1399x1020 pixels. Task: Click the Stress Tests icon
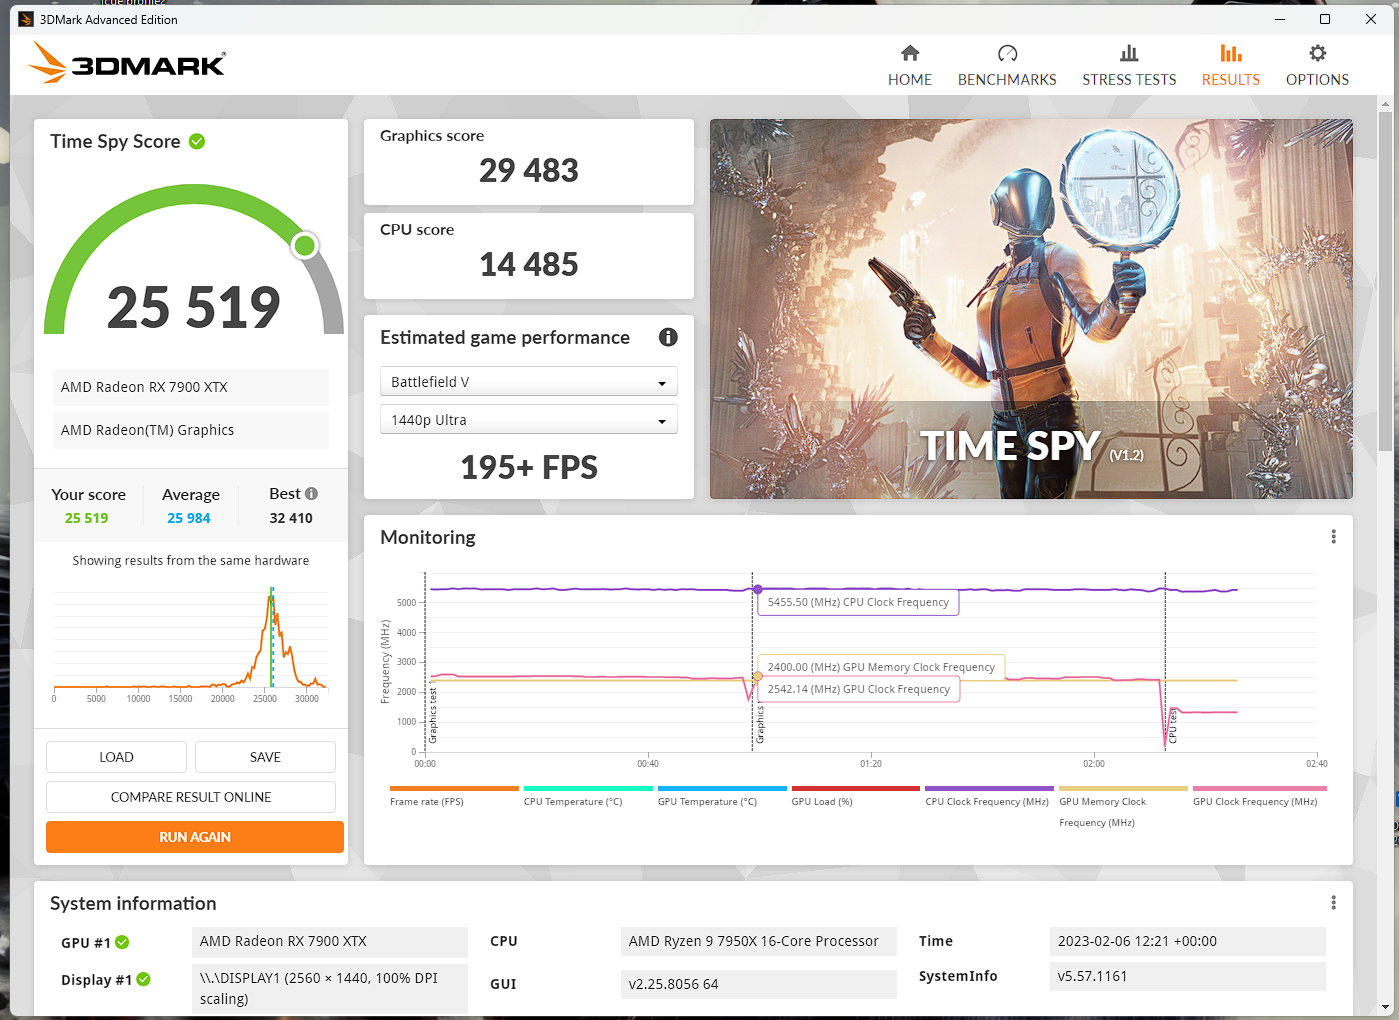coord(1129,52)
